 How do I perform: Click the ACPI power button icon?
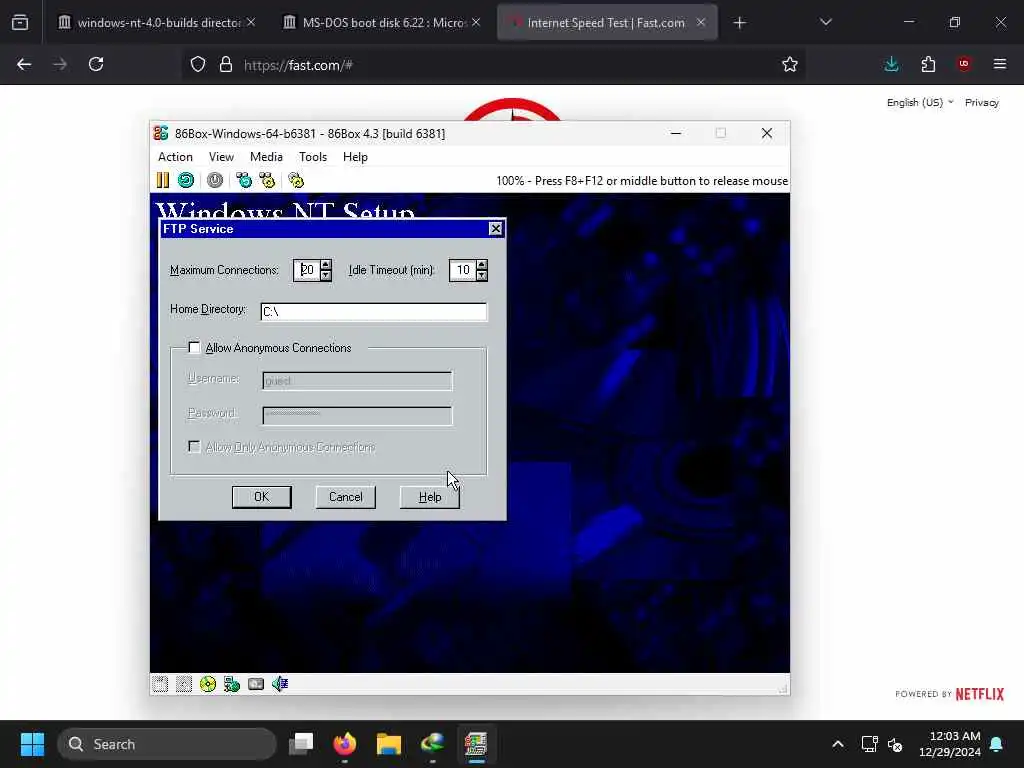pyautogui.click(x=215, y=180)
